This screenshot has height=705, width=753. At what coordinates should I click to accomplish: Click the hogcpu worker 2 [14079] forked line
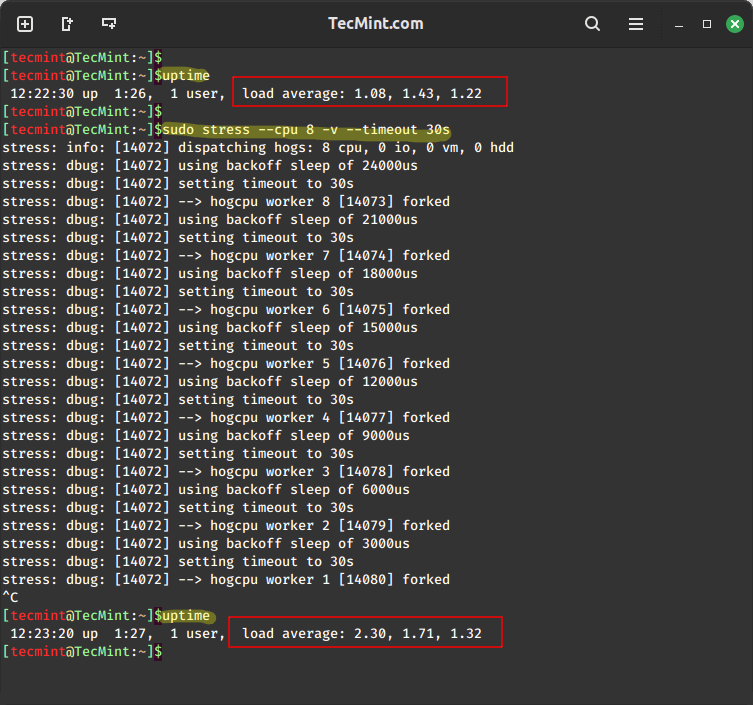tap(226, 526)
